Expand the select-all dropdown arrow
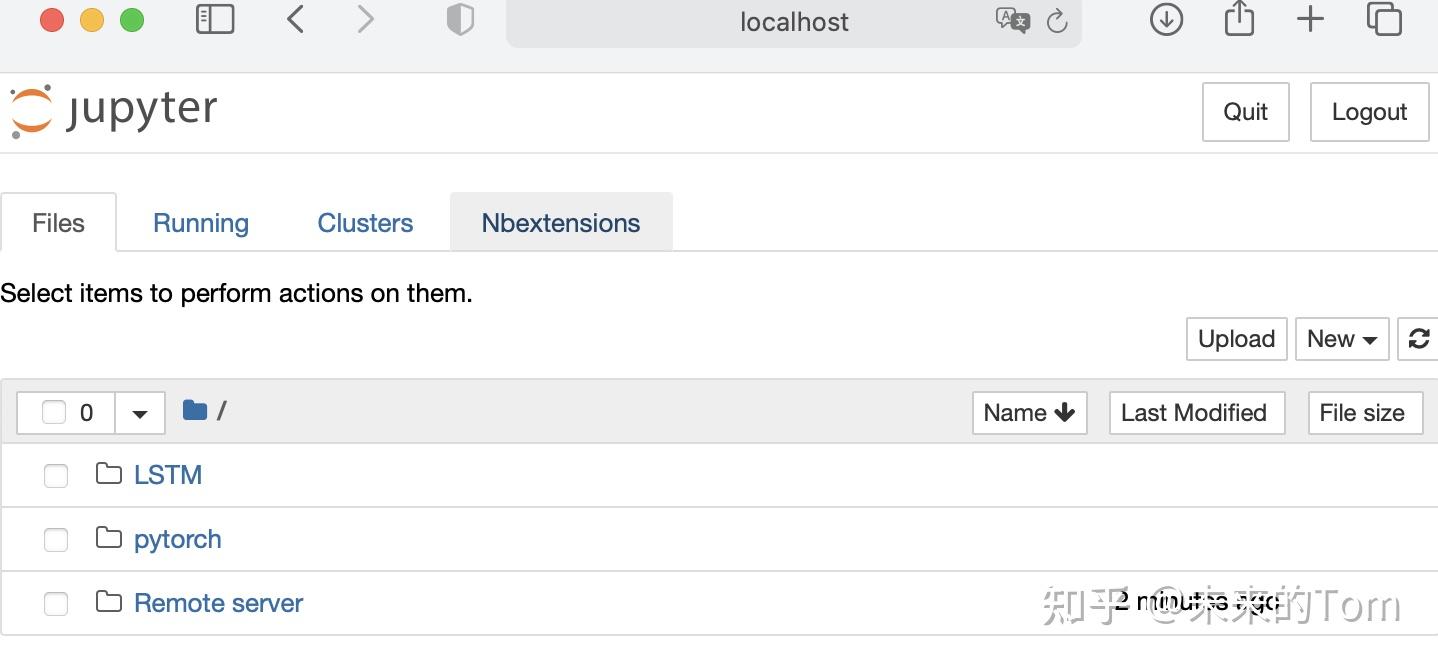 click(140, 413)
